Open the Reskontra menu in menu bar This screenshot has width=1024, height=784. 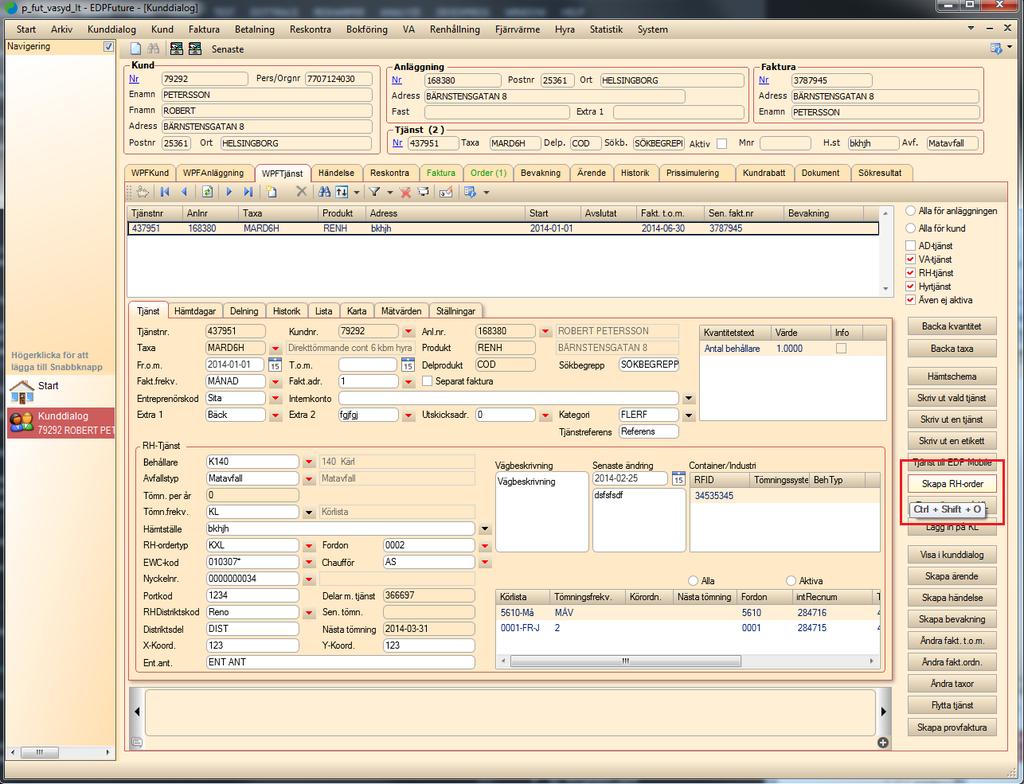[x=310, y=29]
